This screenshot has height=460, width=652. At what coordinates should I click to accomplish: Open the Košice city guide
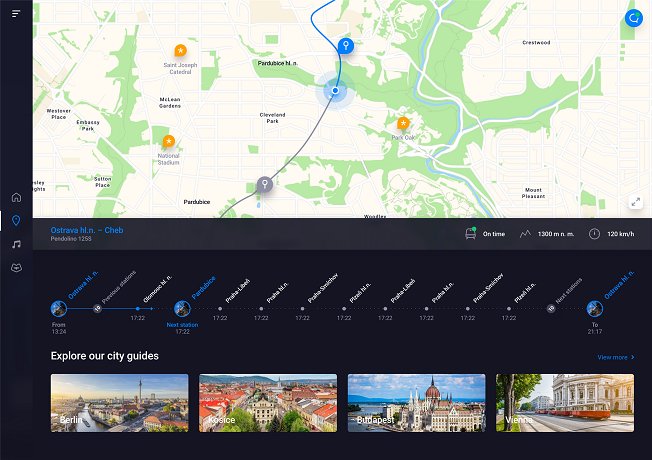coord(268,403)
